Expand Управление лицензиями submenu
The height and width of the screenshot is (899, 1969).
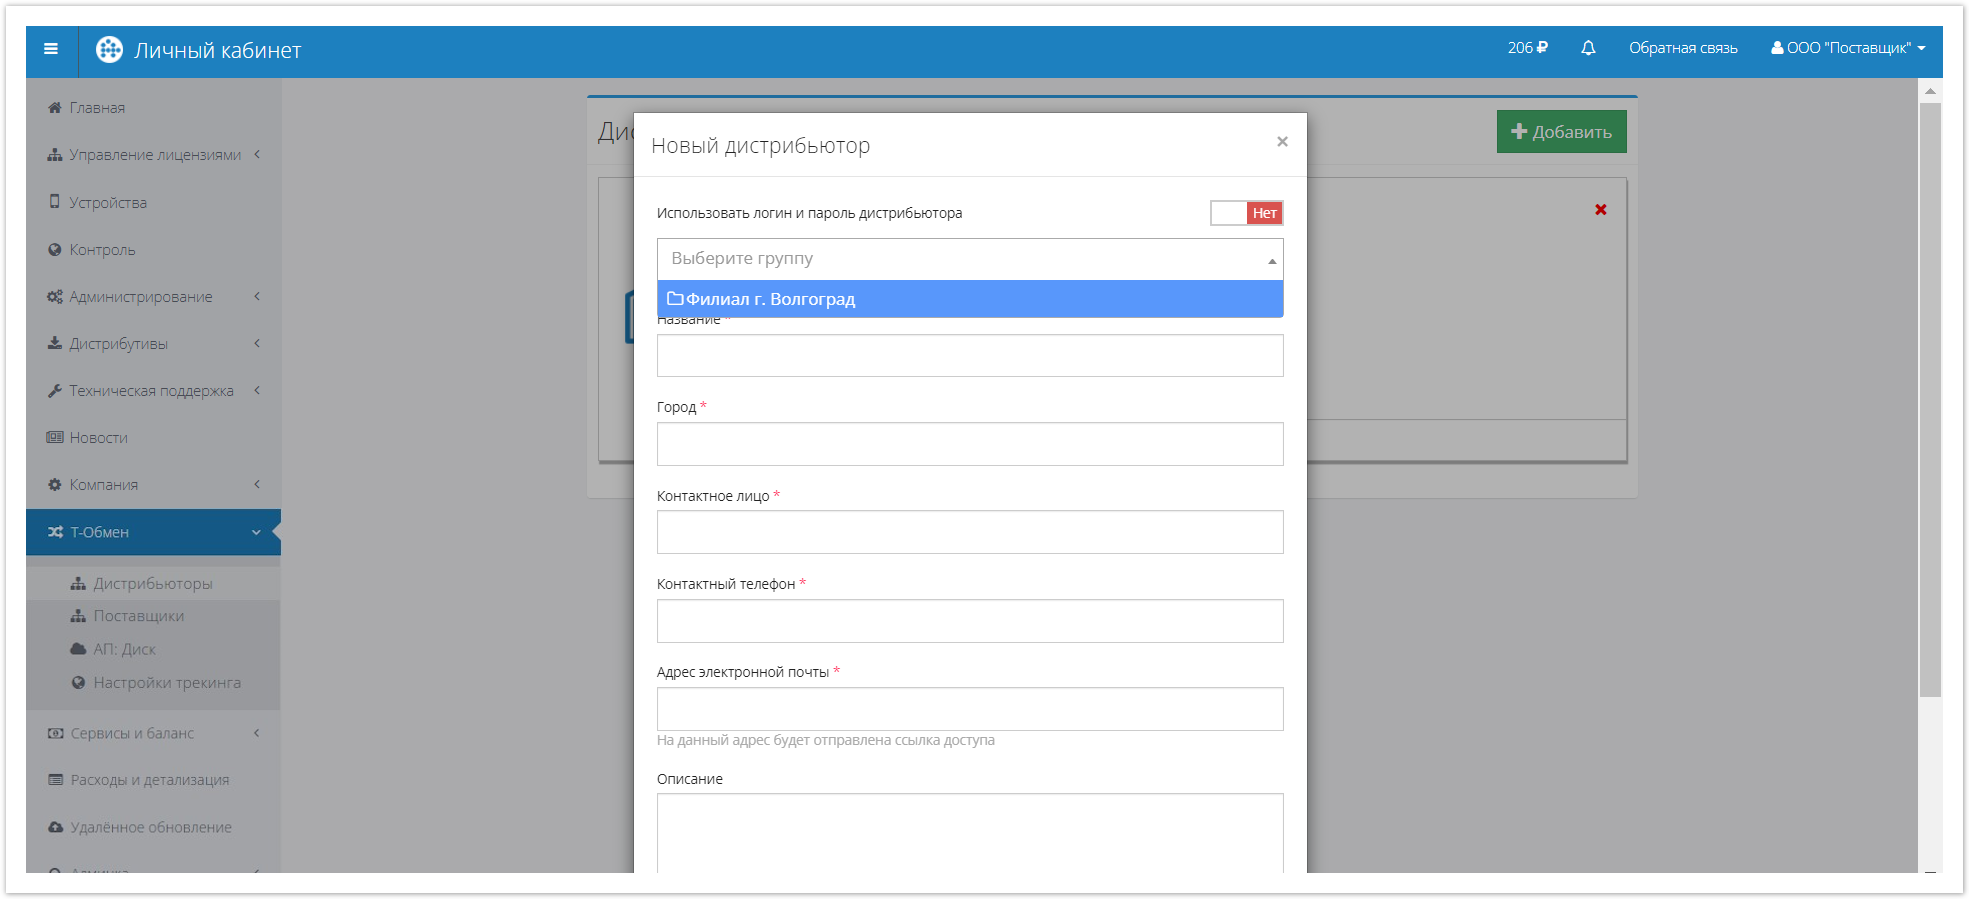click(154, 155)
